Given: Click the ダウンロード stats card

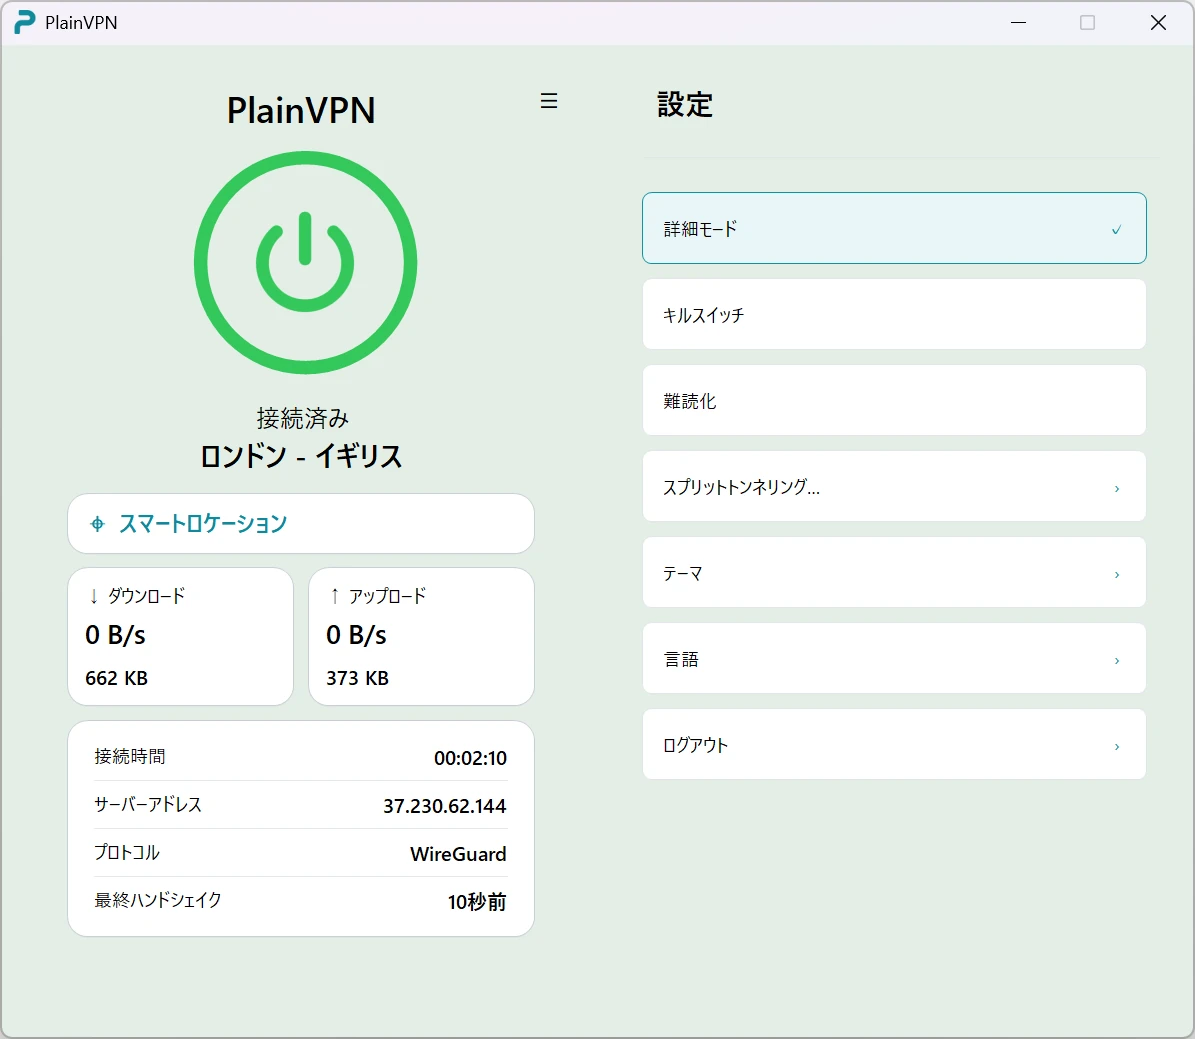Looking at the screenshot, I should (181, 637).
